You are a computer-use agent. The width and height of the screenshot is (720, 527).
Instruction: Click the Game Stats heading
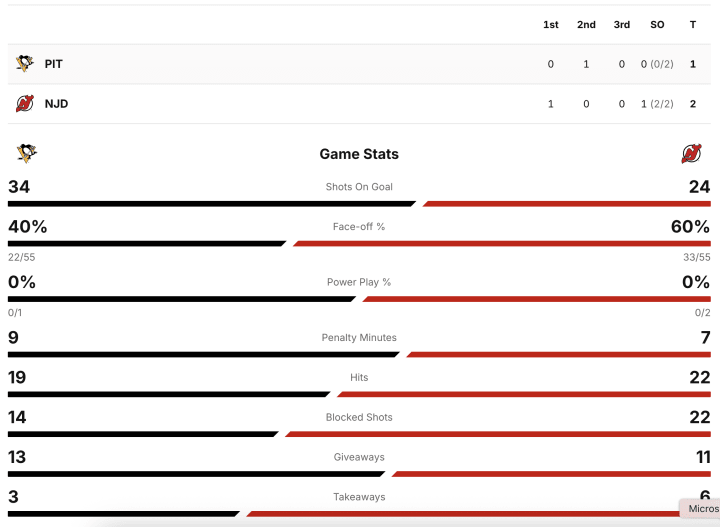click(359, 154)
